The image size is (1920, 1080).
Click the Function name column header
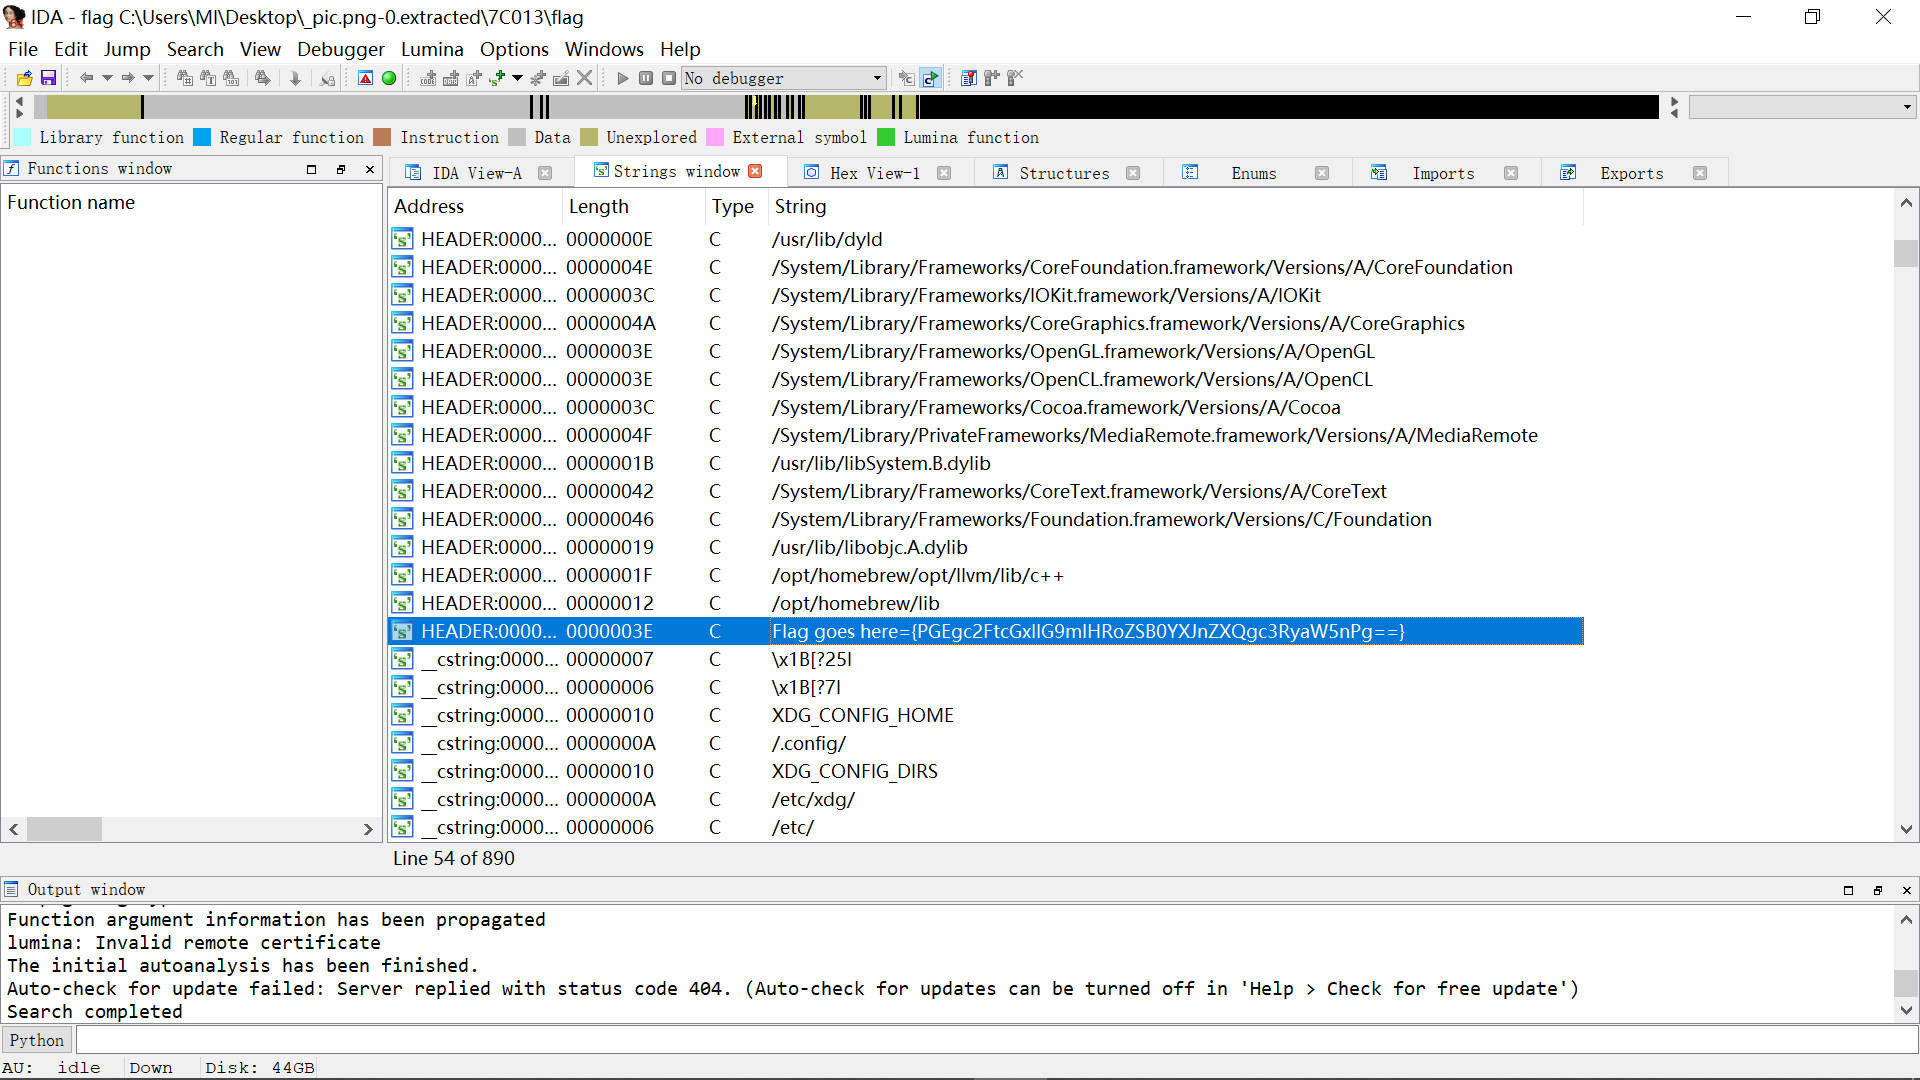pyautogui.click(x=191, y=202)
